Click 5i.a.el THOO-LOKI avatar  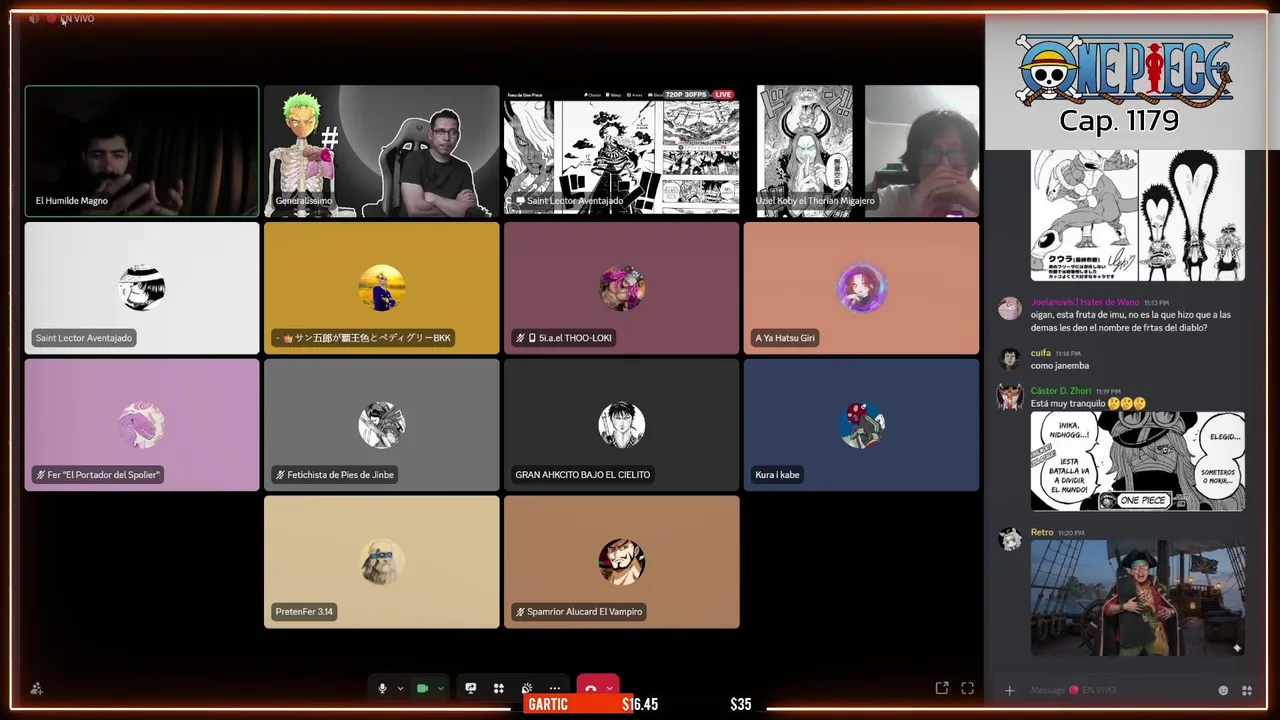622,288
